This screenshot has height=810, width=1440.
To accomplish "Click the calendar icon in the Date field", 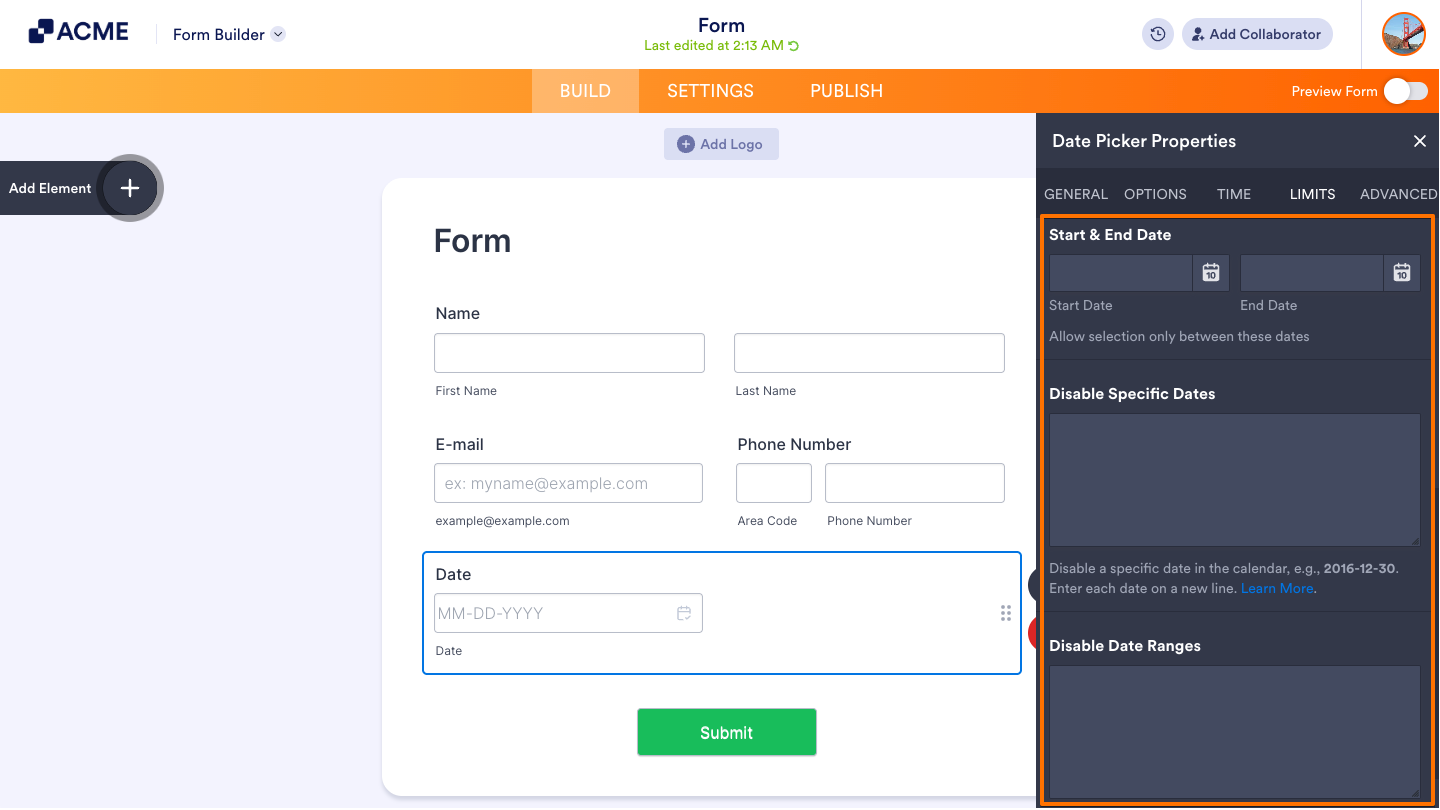I will click(684, 612).
